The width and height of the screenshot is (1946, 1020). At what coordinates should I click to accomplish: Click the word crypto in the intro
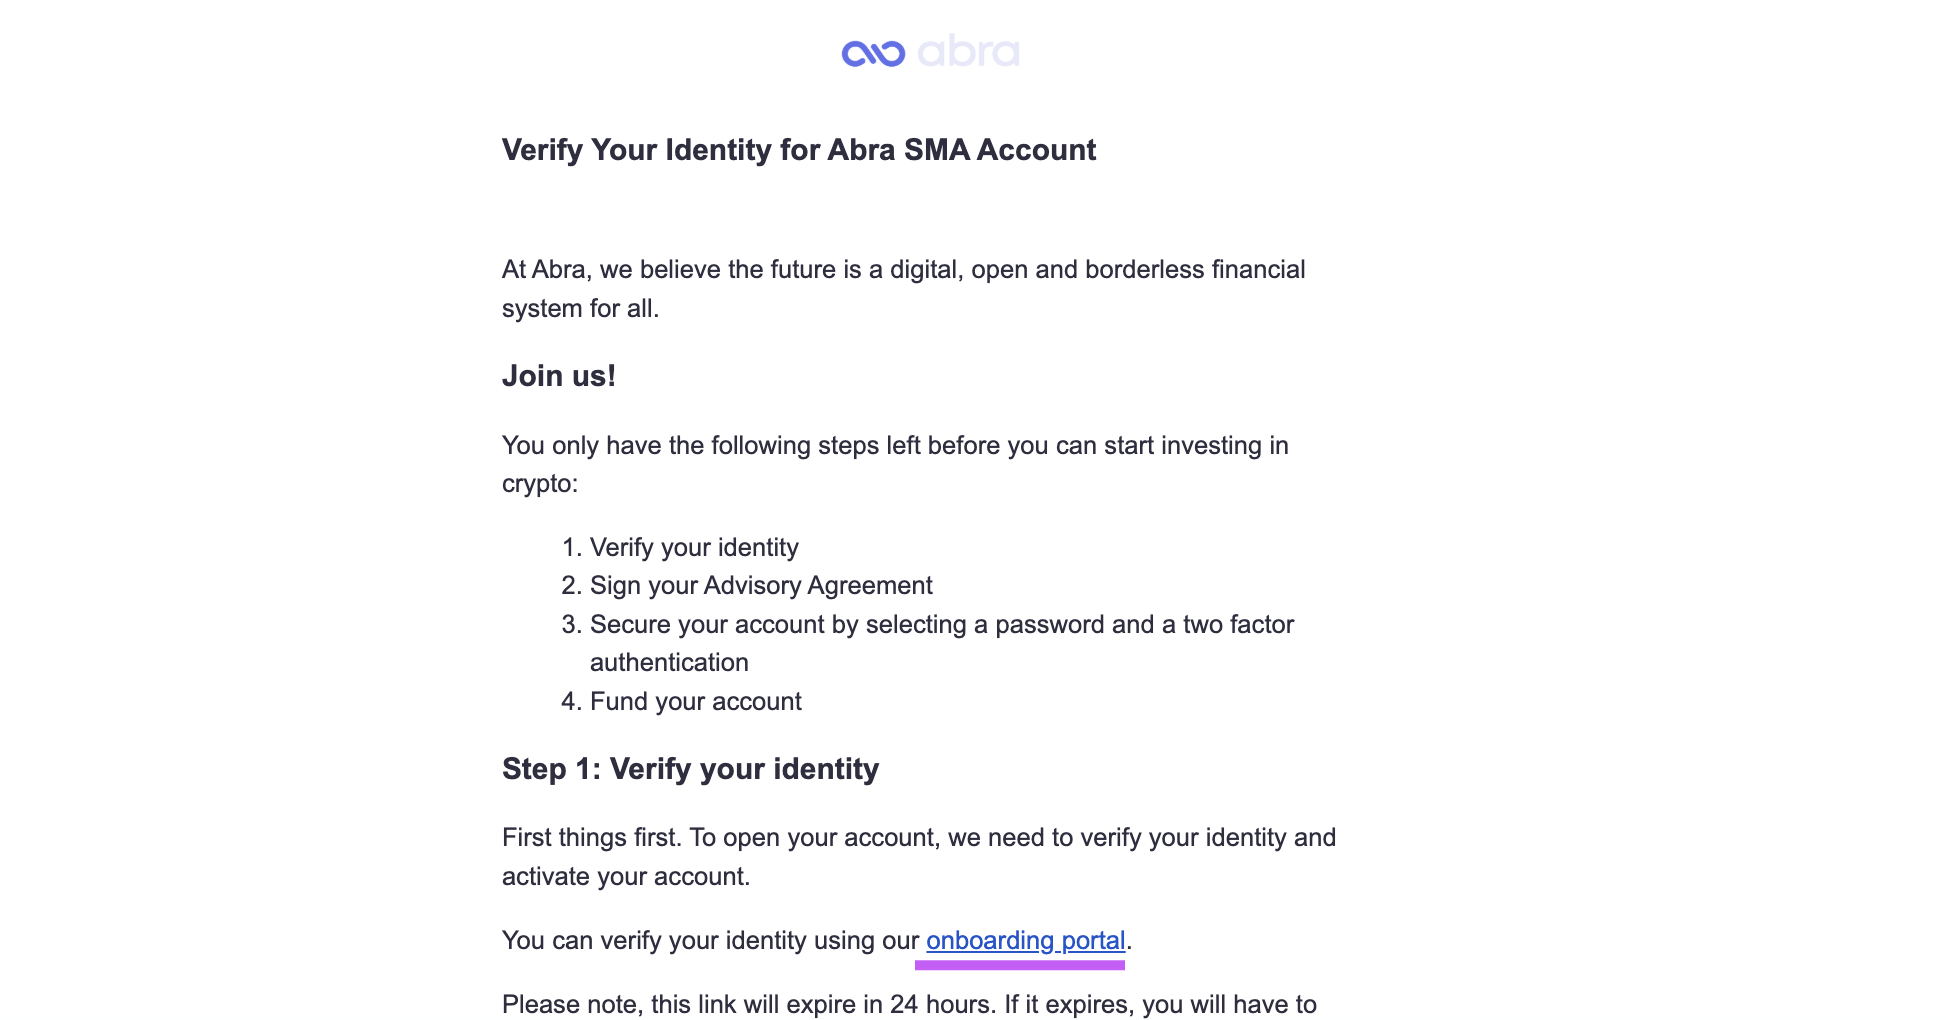point(540,485)
